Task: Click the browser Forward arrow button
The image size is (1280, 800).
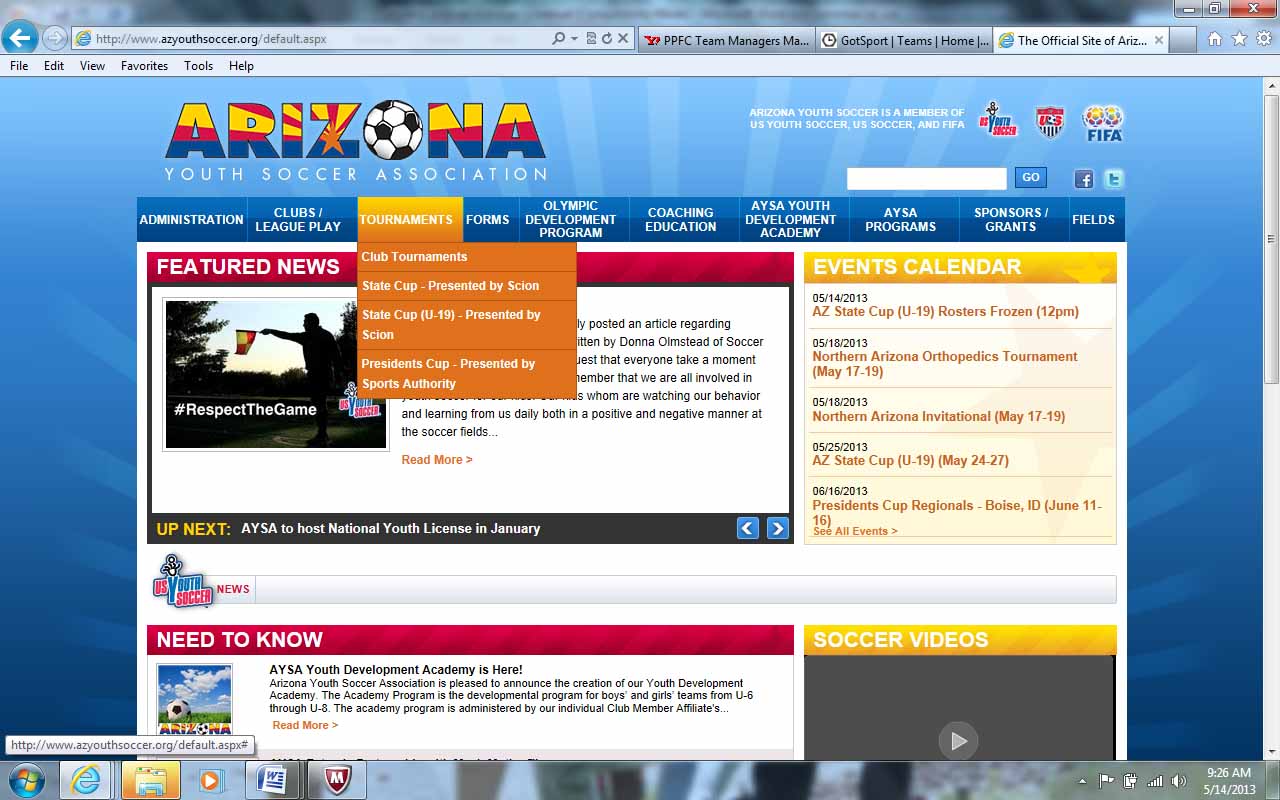Action: [x=54, y=39]
